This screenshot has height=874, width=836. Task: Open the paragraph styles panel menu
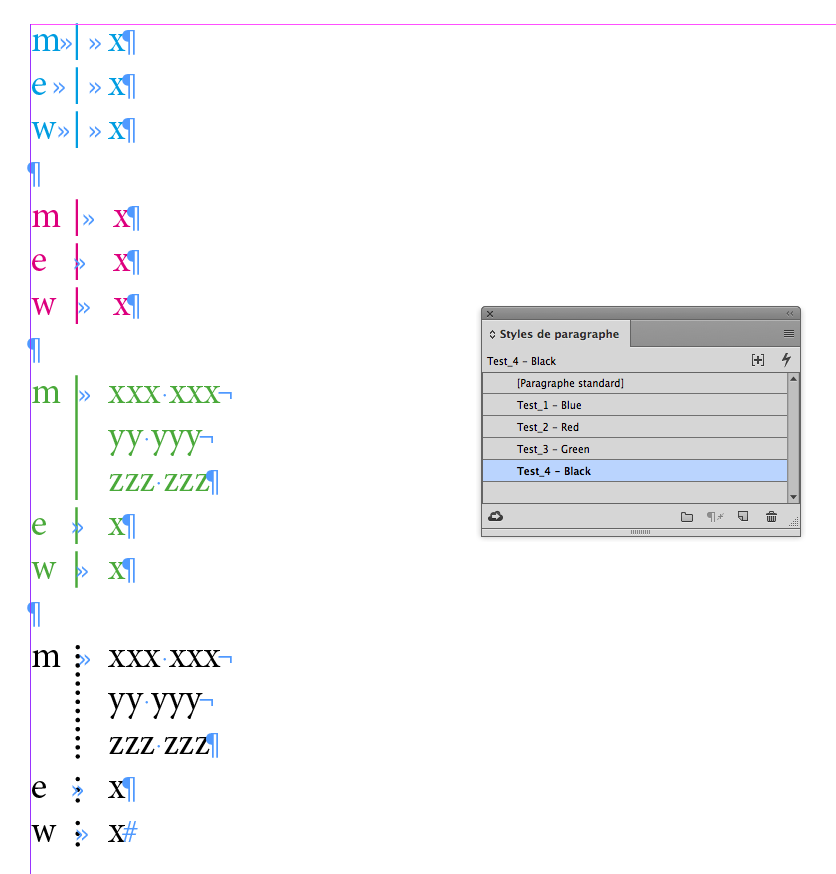[789, 333]
